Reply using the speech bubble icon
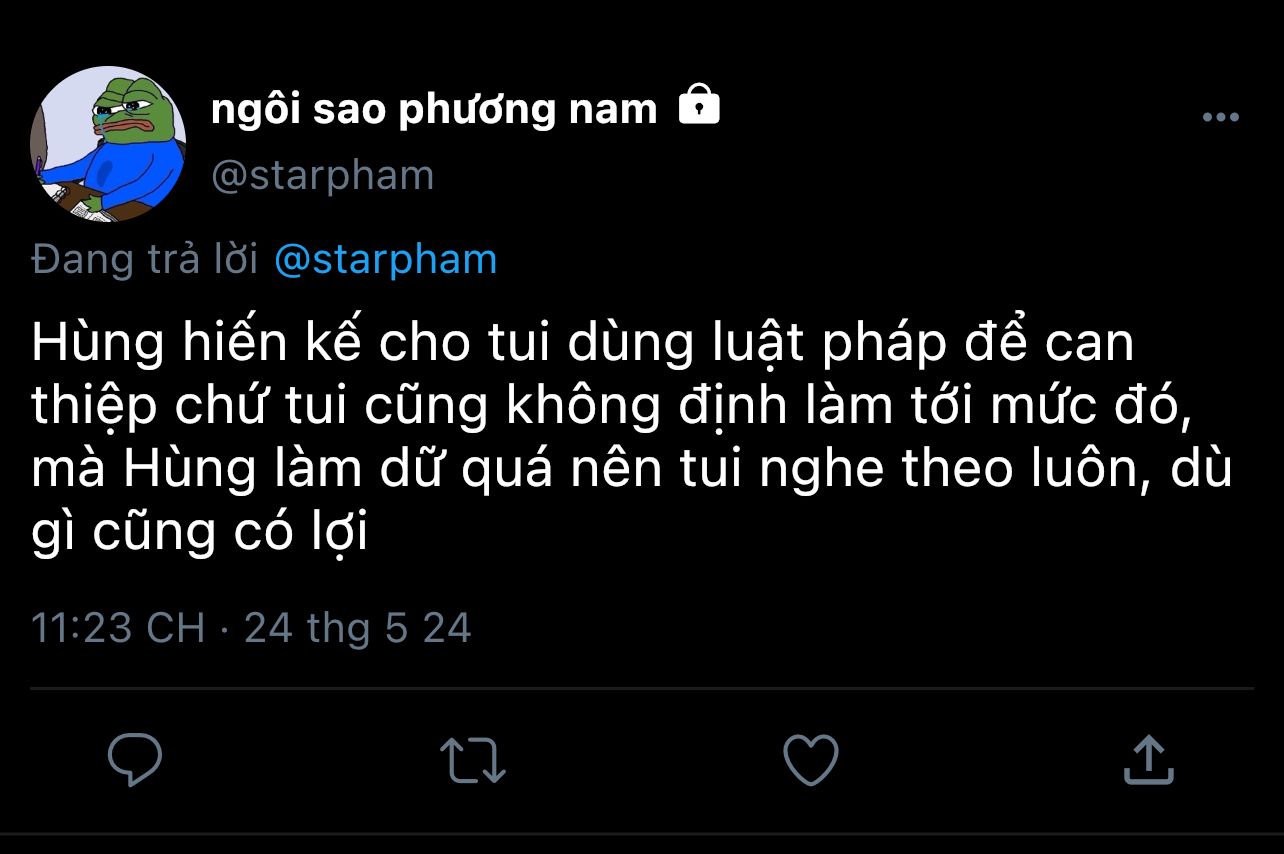Screen dimensions: 1284x854 pos(135,761)
